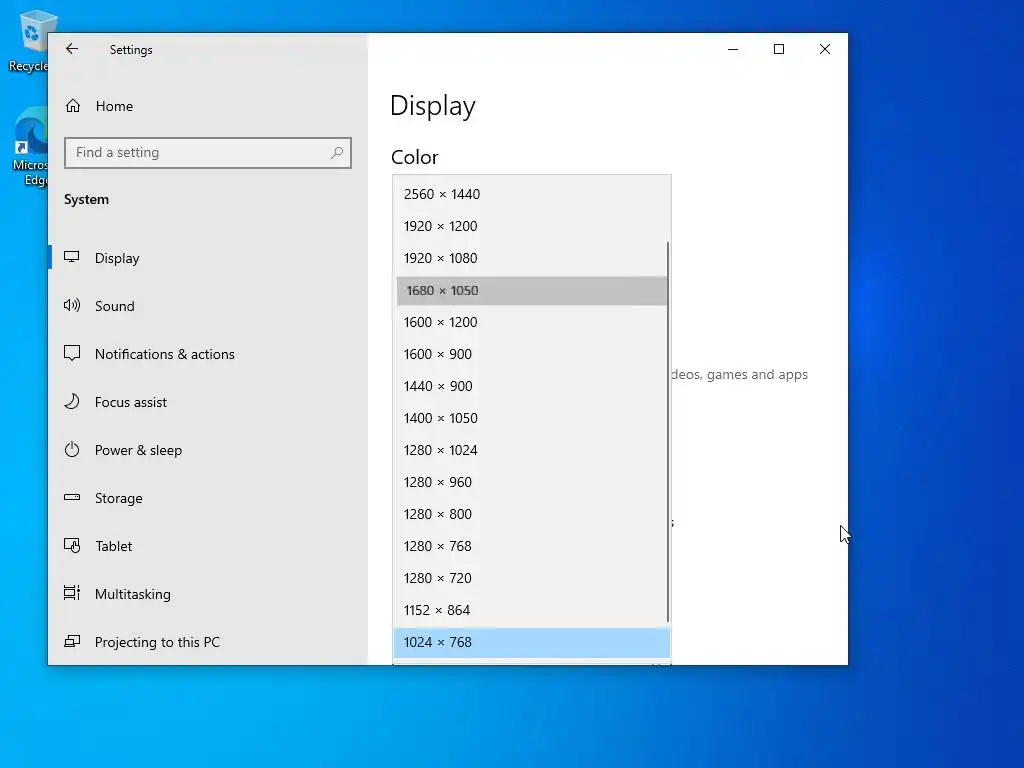Open Sound settings
The image size is (1024, 768).
click(208, 306)
